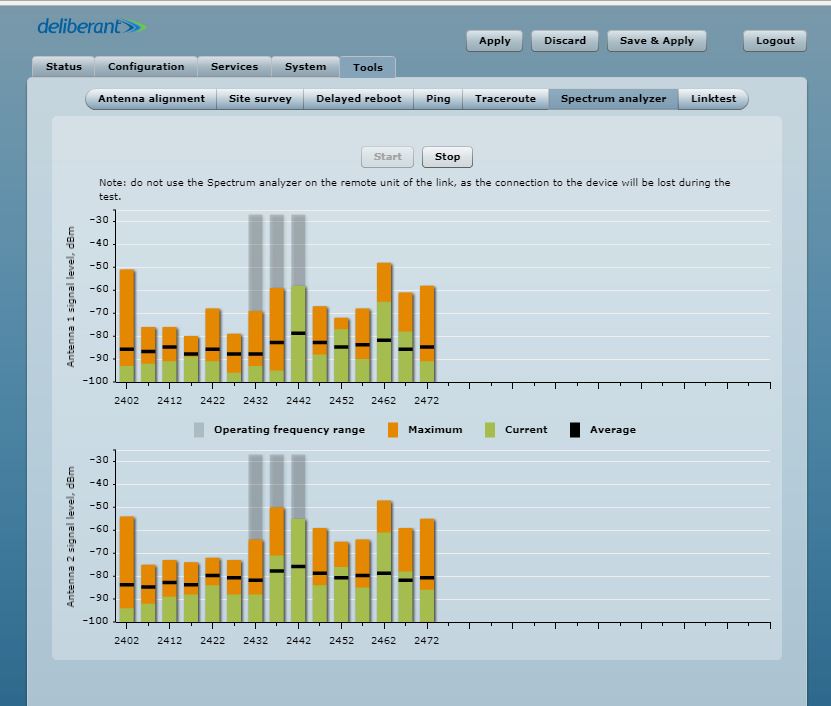The width and height of the screenshot is (831, 706).
Task: Click the 'Antenna 2 signal level, dBm' axis title
Action: (71, 536)
